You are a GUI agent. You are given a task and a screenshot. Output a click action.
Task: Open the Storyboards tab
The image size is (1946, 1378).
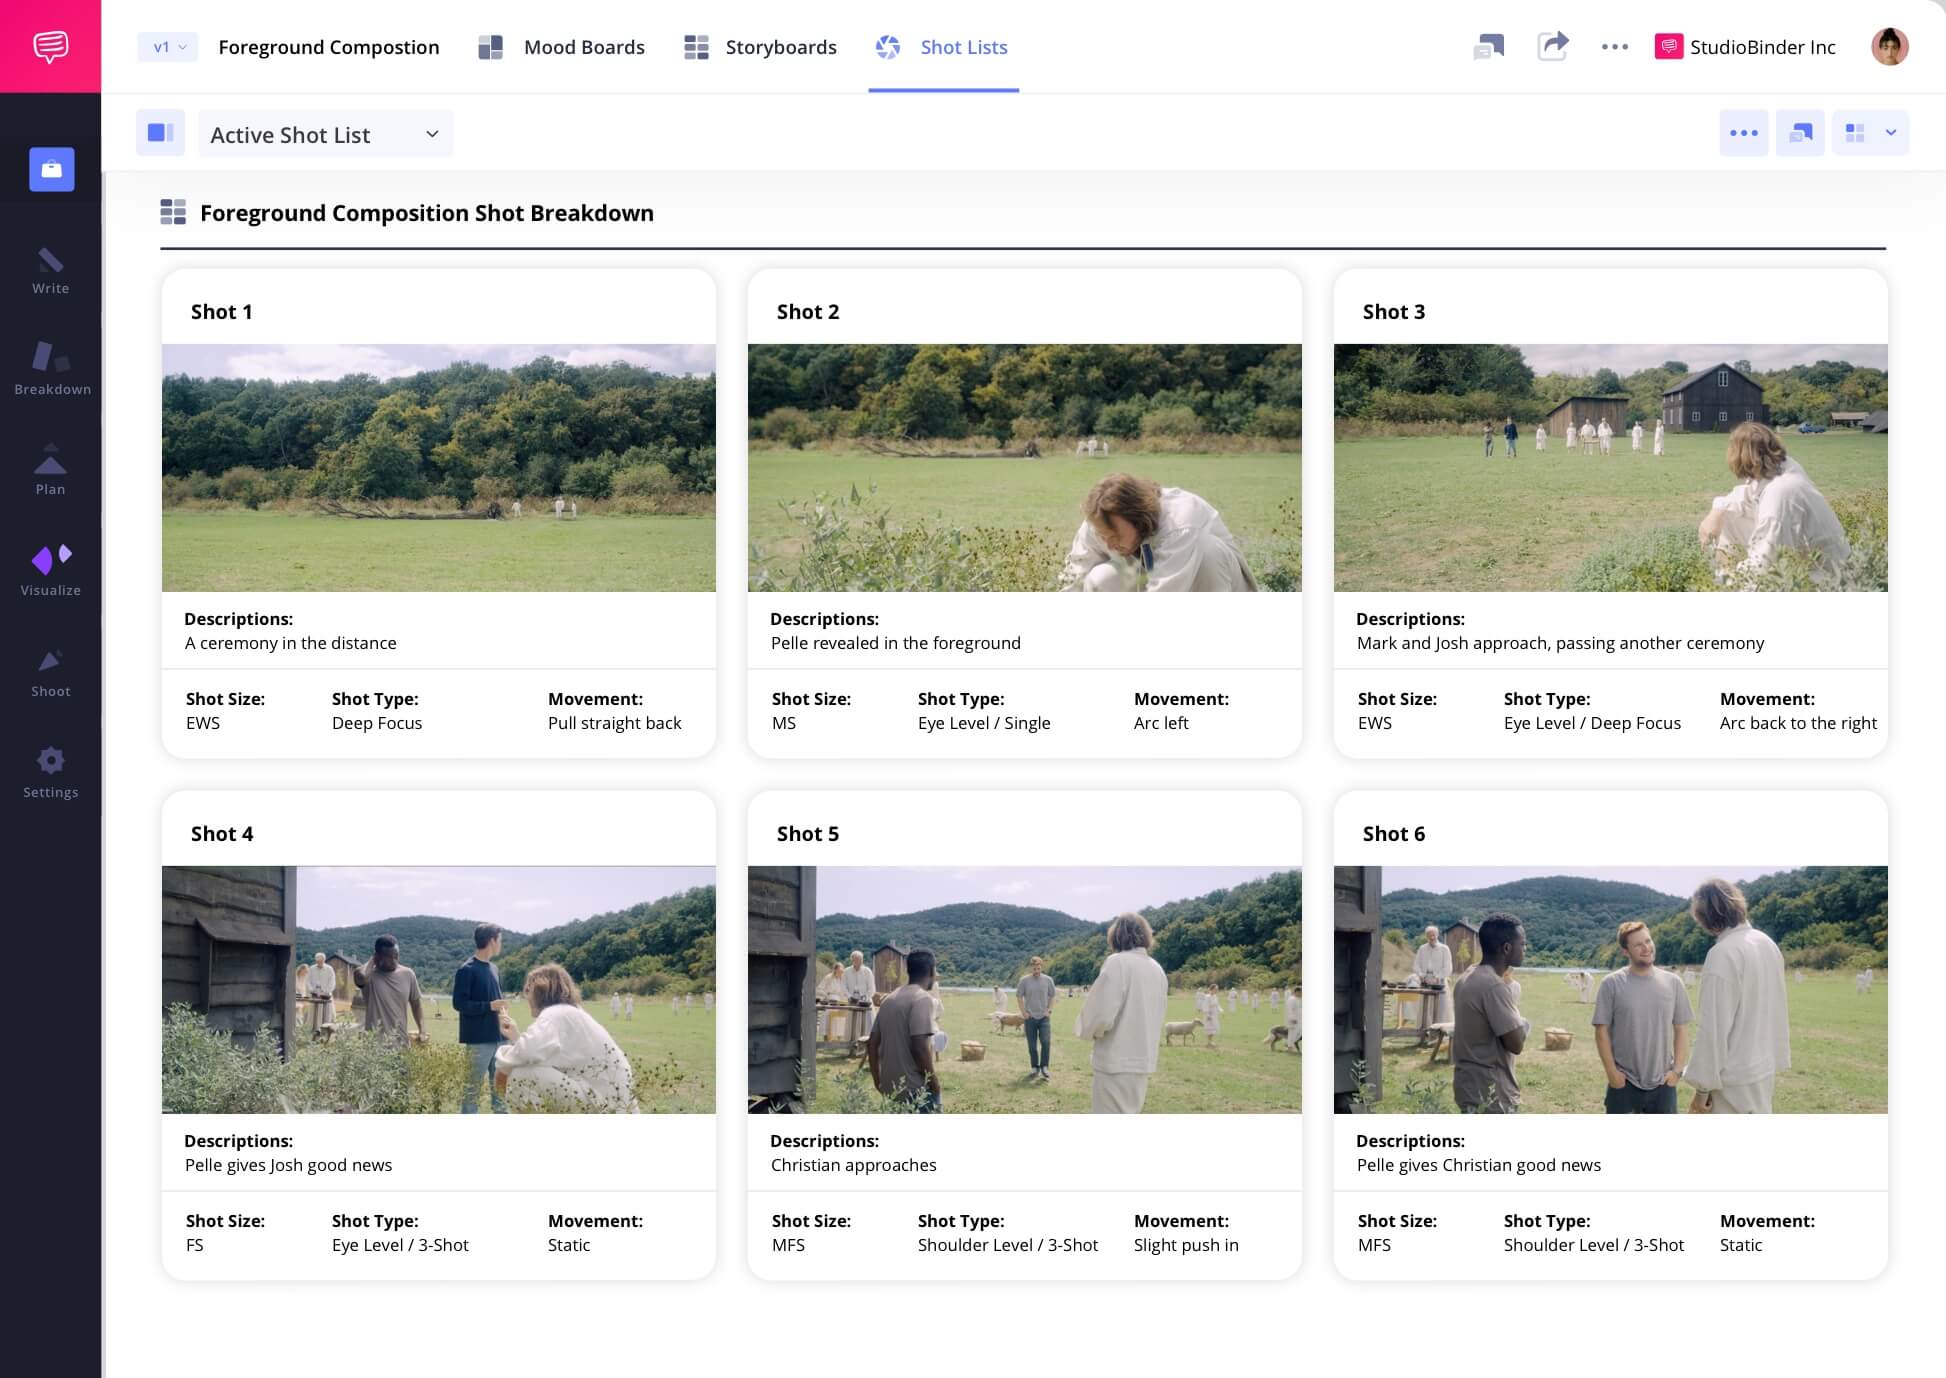781,46
